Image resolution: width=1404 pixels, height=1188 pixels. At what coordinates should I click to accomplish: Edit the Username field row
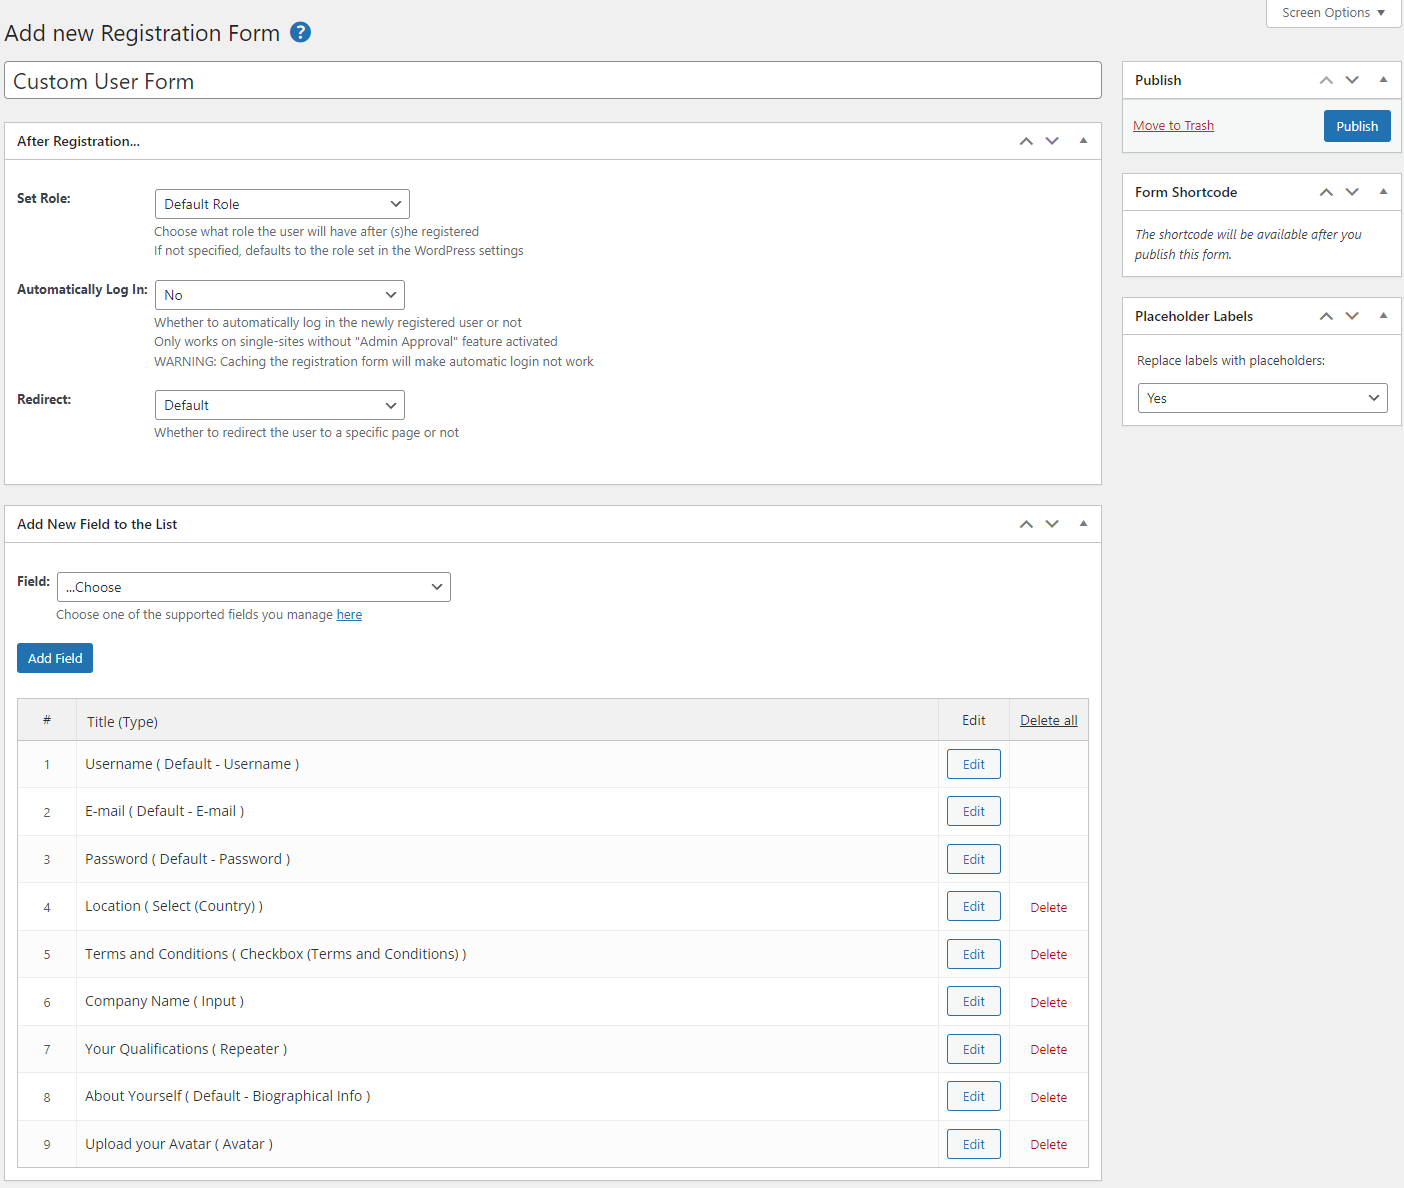pyautogui.click(x=974, y=764)
